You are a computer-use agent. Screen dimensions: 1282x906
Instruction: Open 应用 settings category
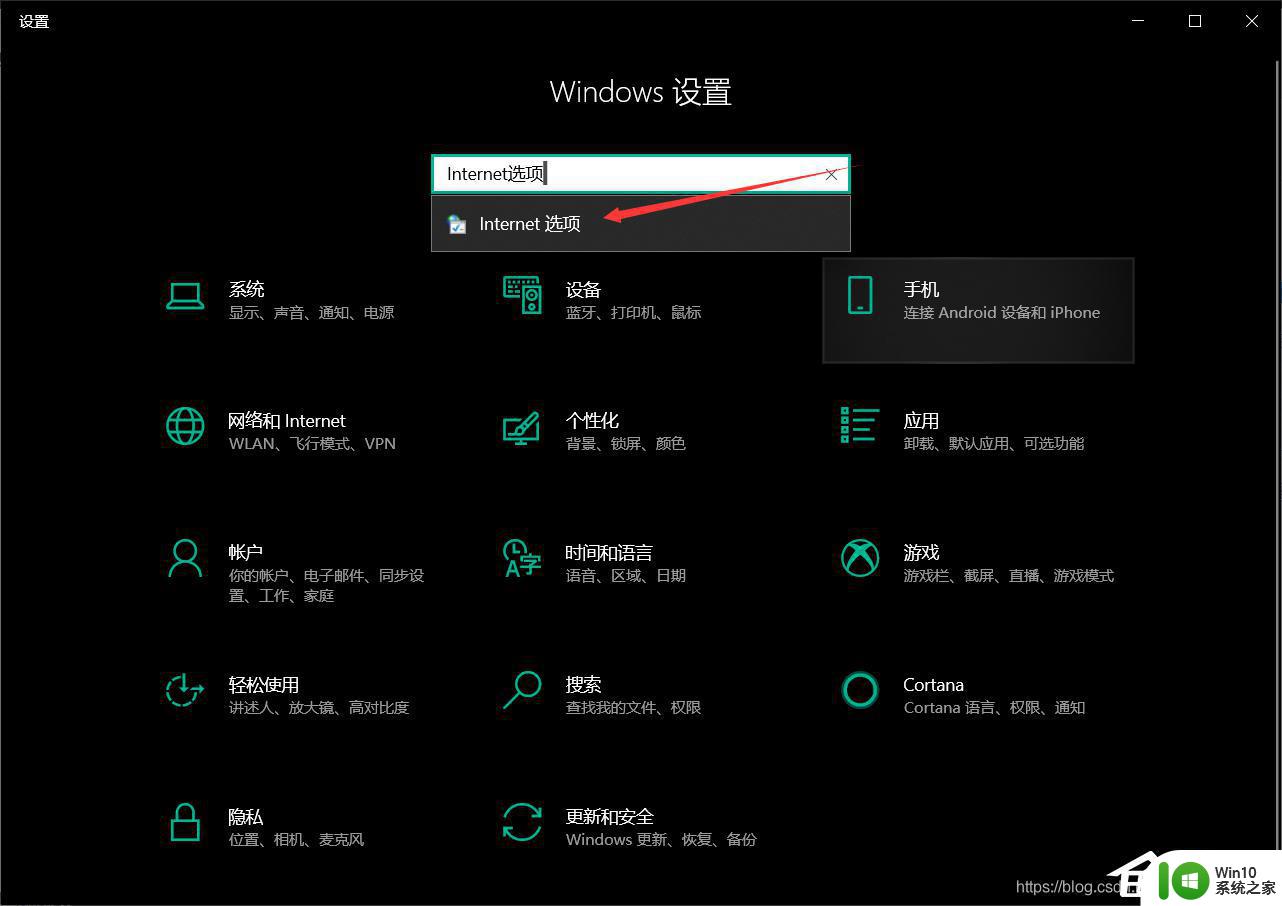pos(921,421)
